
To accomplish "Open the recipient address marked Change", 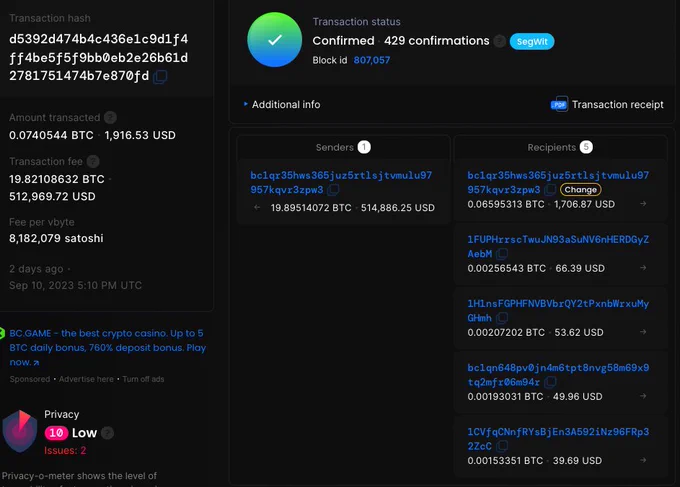I will coord(558,183).
